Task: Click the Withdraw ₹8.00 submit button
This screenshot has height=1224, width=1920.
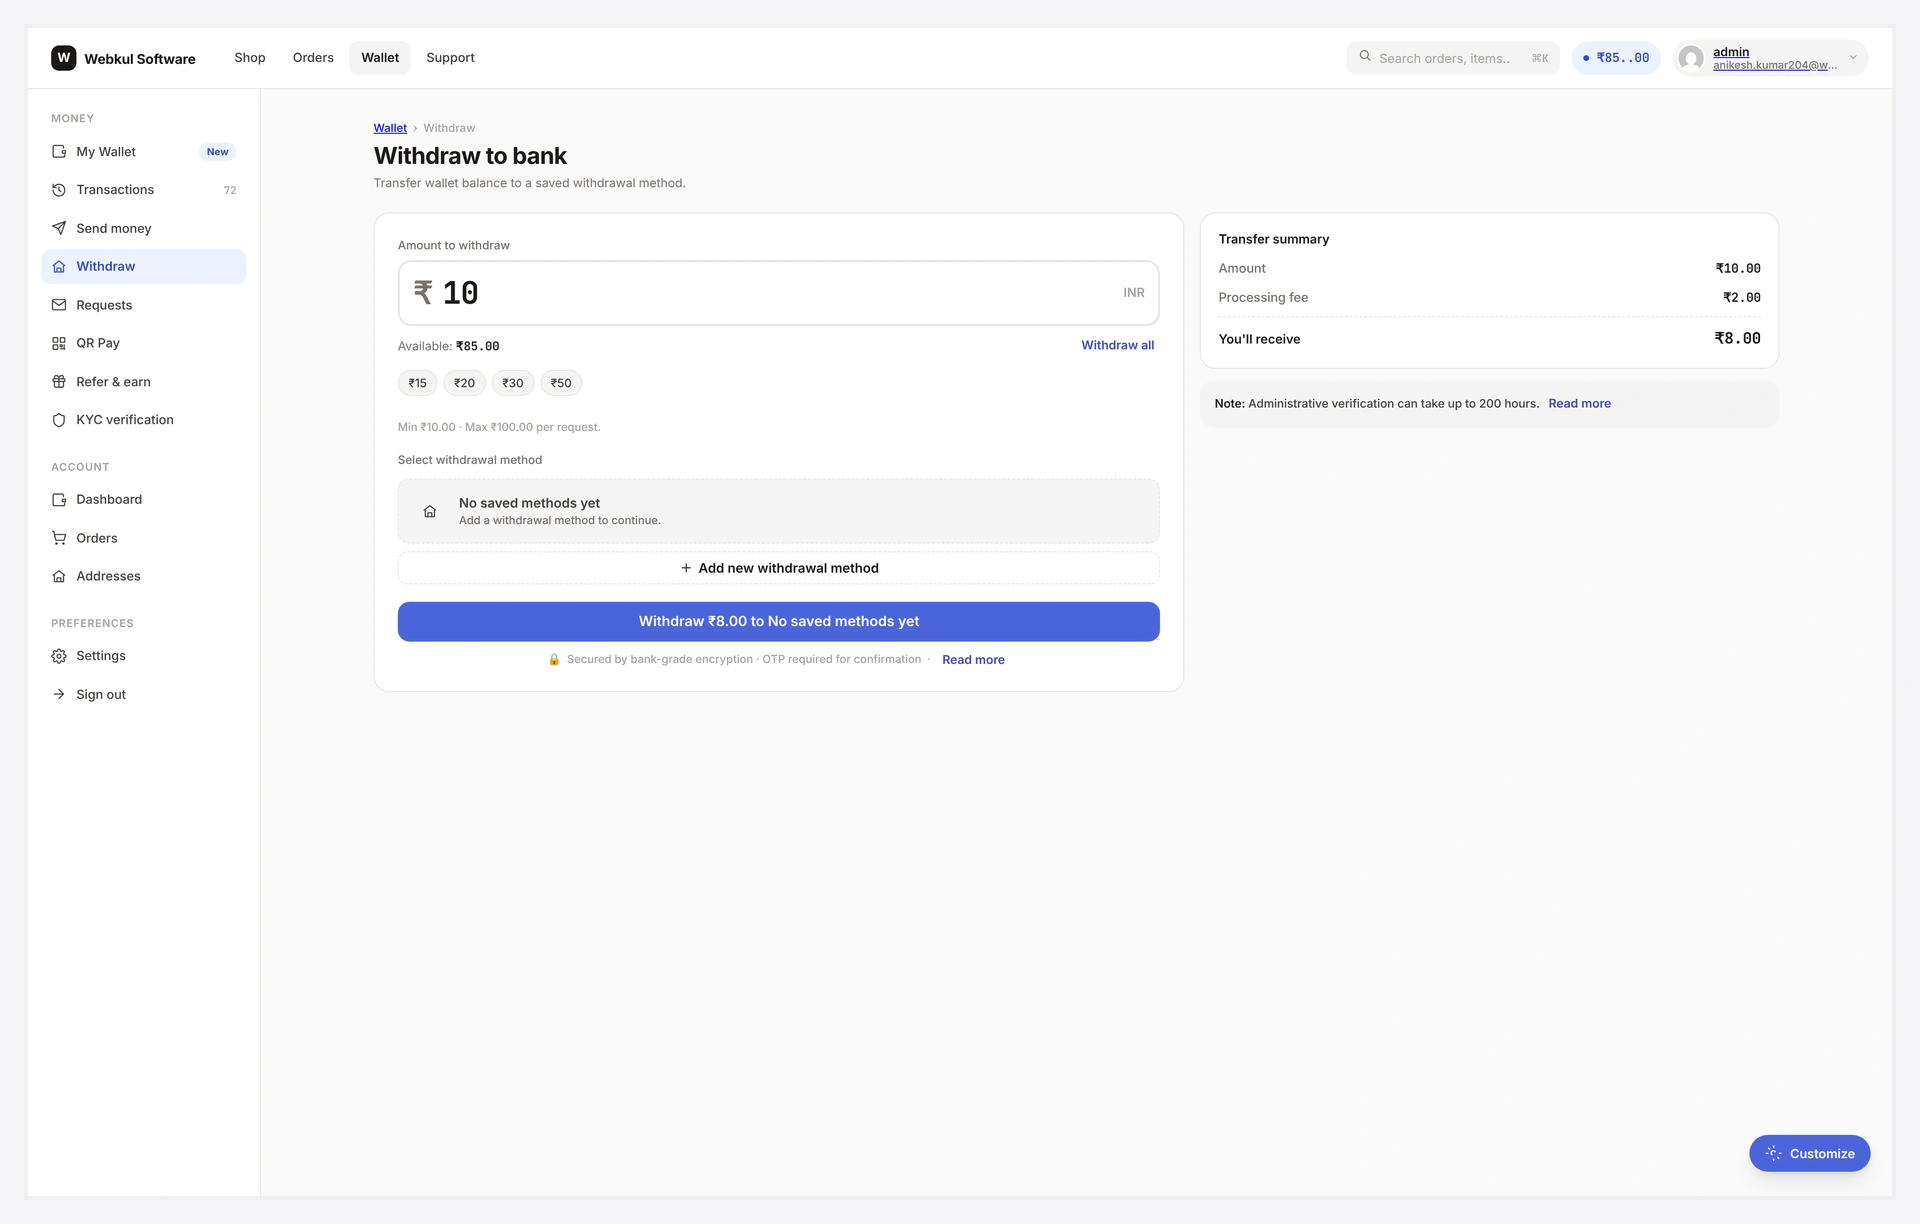Action: click(779, 621)
